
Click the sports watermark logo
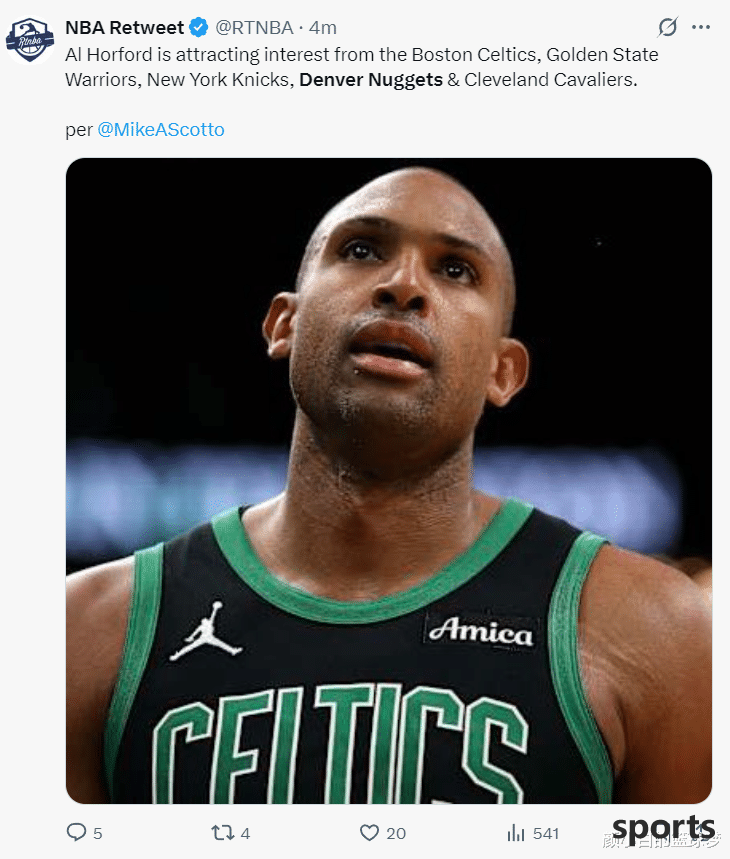pos(663,829)
